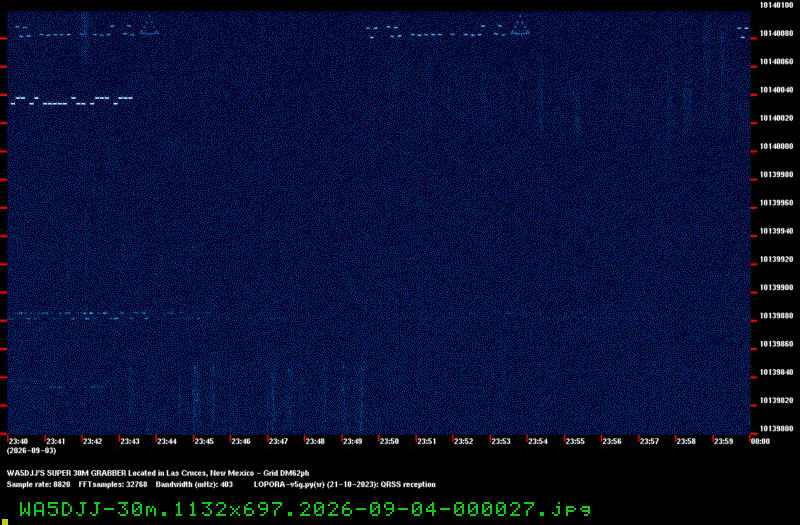The image size is (800, 525).
Task: Click the faint signal trace near 10139880
Action: click(112, 315)
